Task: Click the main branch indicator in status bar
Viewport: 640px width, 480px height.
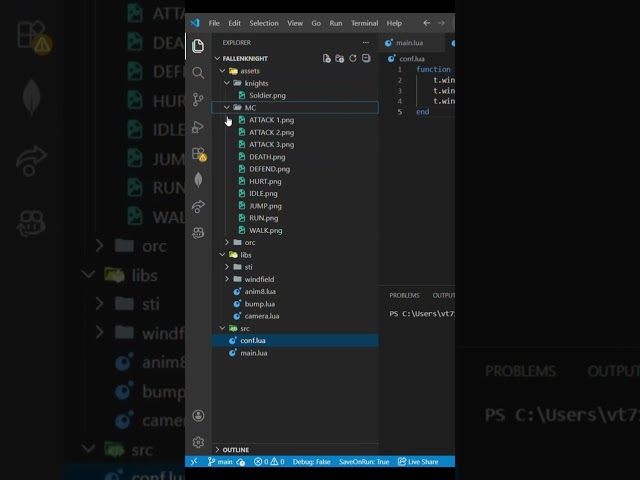Action: [x=220, y=462]
